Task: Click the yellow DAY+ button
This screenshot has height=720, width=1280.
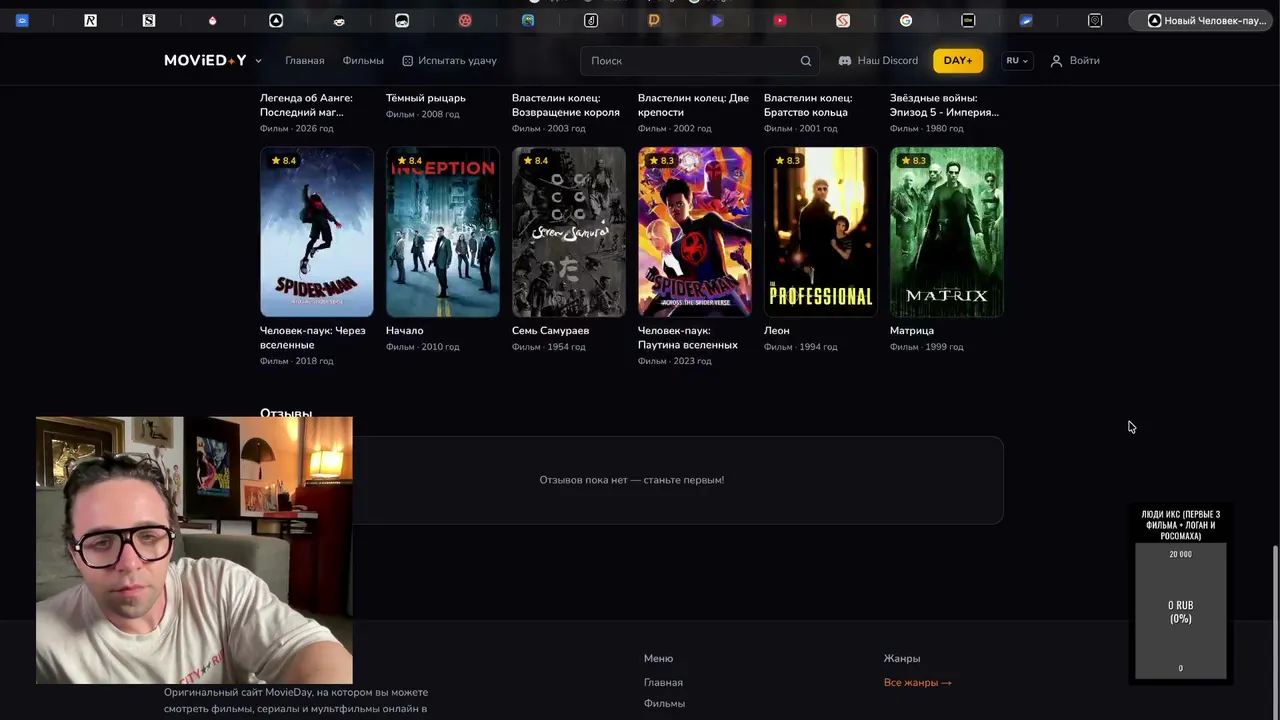Action: point(958,61)
